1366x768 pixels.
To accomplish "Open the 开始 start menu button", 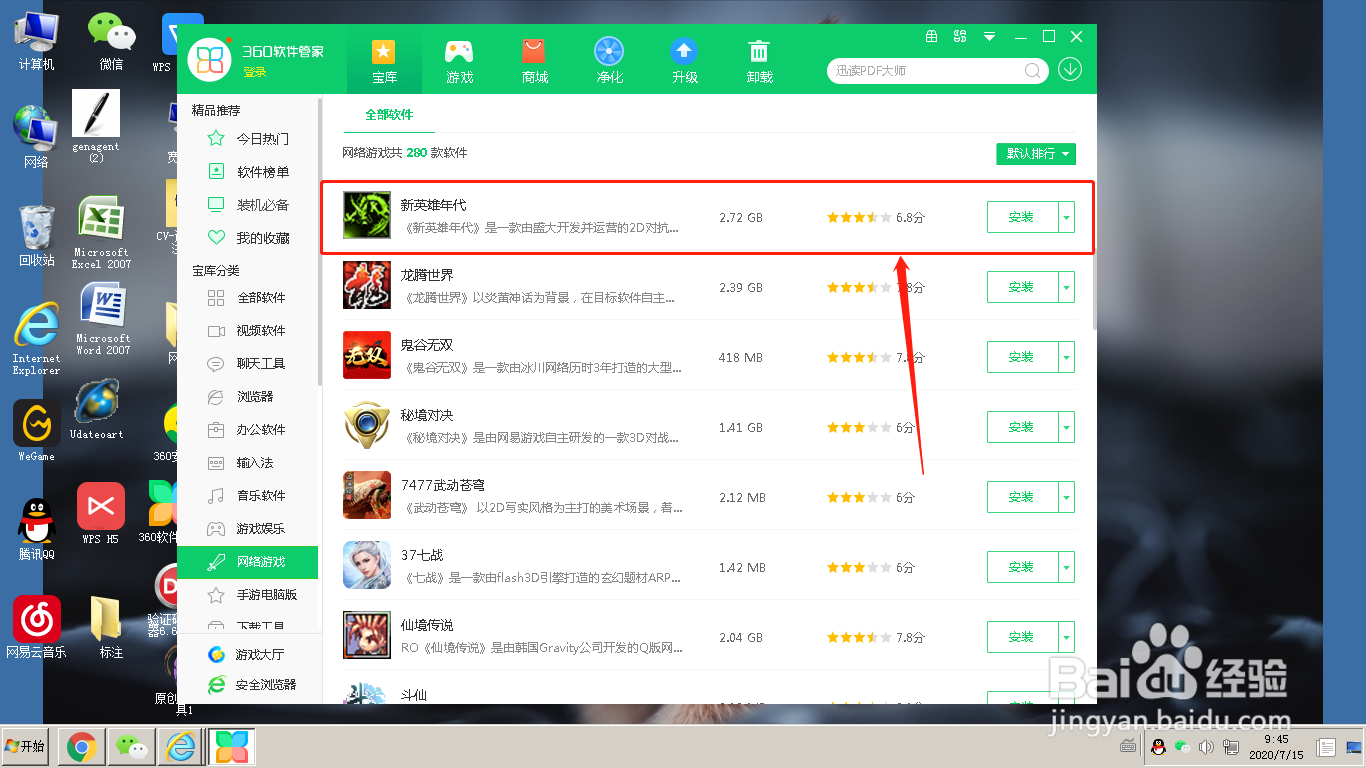I will point(26,746).
